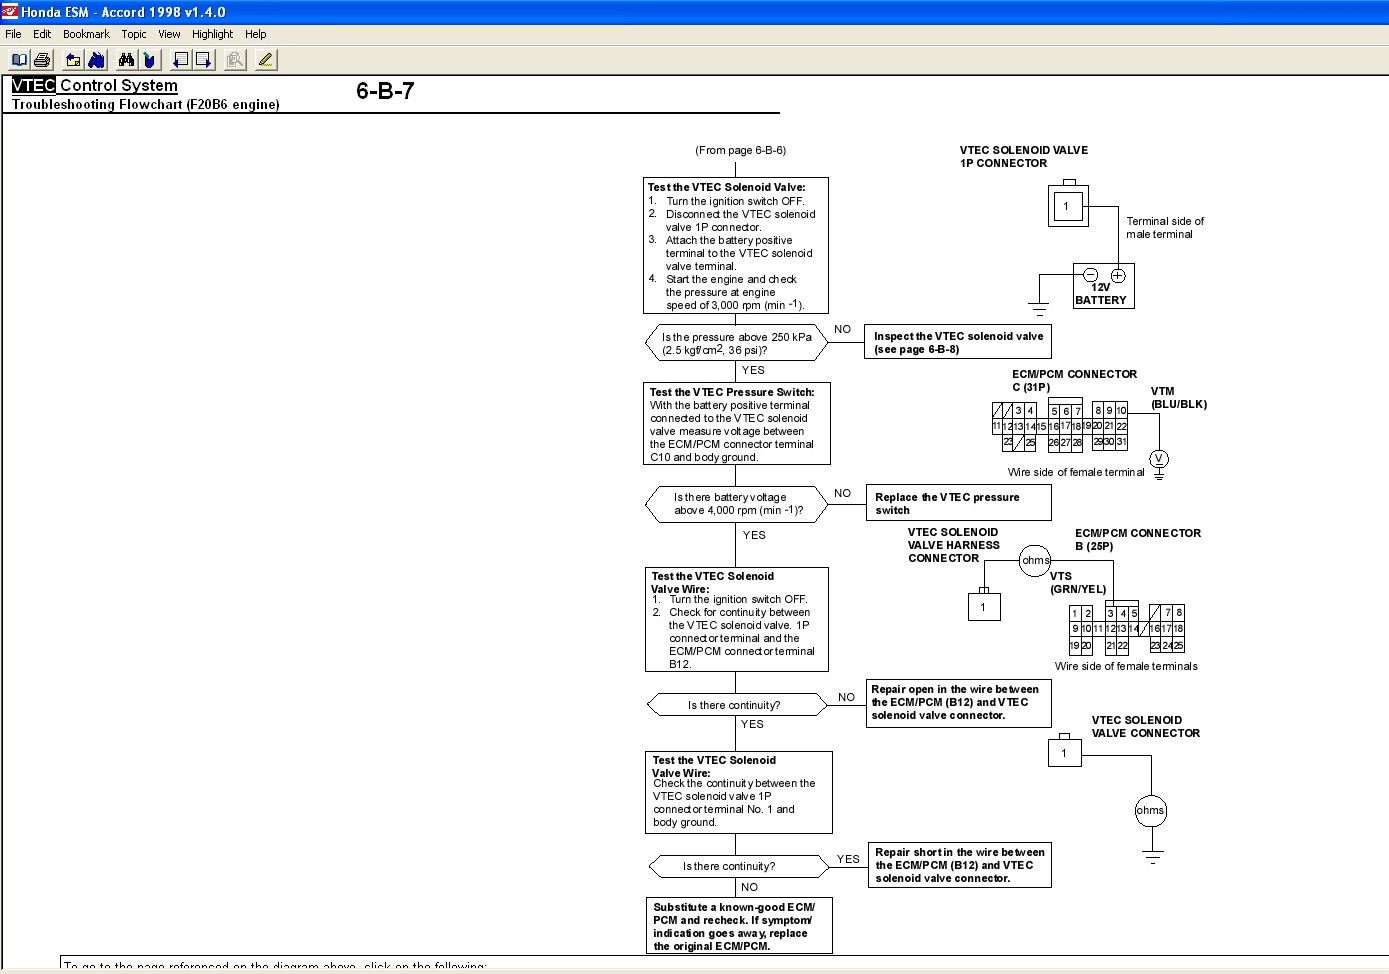Open the Bookmark menu
Viewport: 1389px width, 974px height.
(x=86, y=34)
